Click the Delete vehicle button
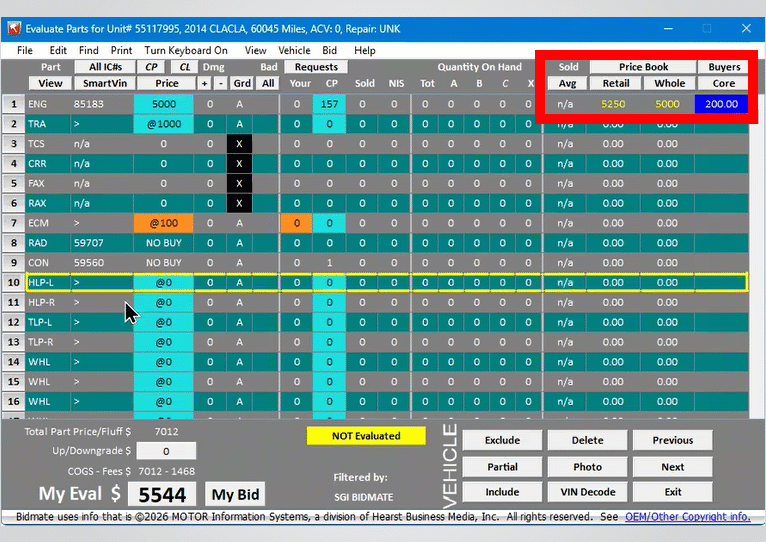The width and height of the screenshot is (766, 542). pyautogui.click(x=587, y=440)
